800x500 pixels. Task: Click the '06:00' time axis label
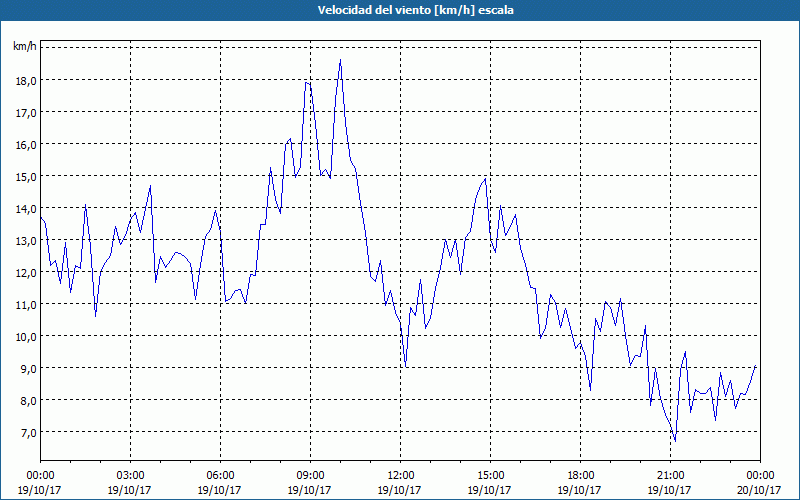pos(220,476)
